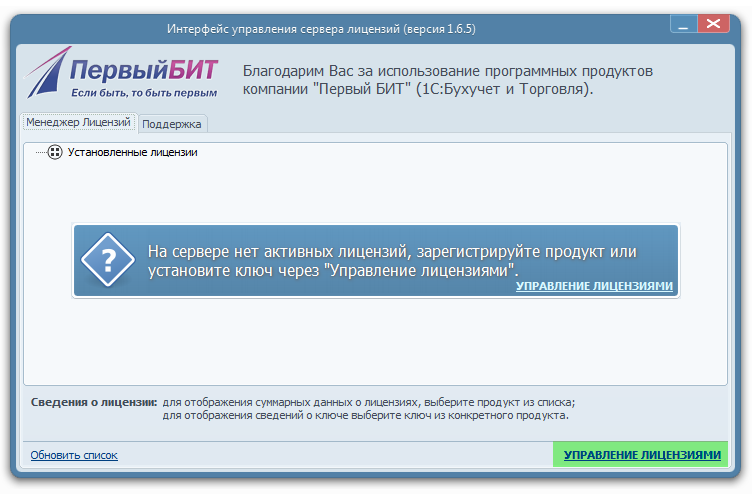Click the green УПРАВЛЕНИЕ ЛИЦЕНЗИЯМИ button
Screen dimensions: 752x494
pos(641,455)
